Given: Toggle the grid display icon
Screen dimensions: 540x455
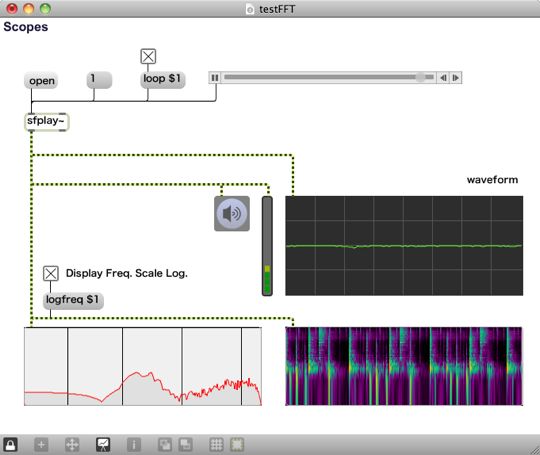Looking at the screenshot, I should coord(216,444).
